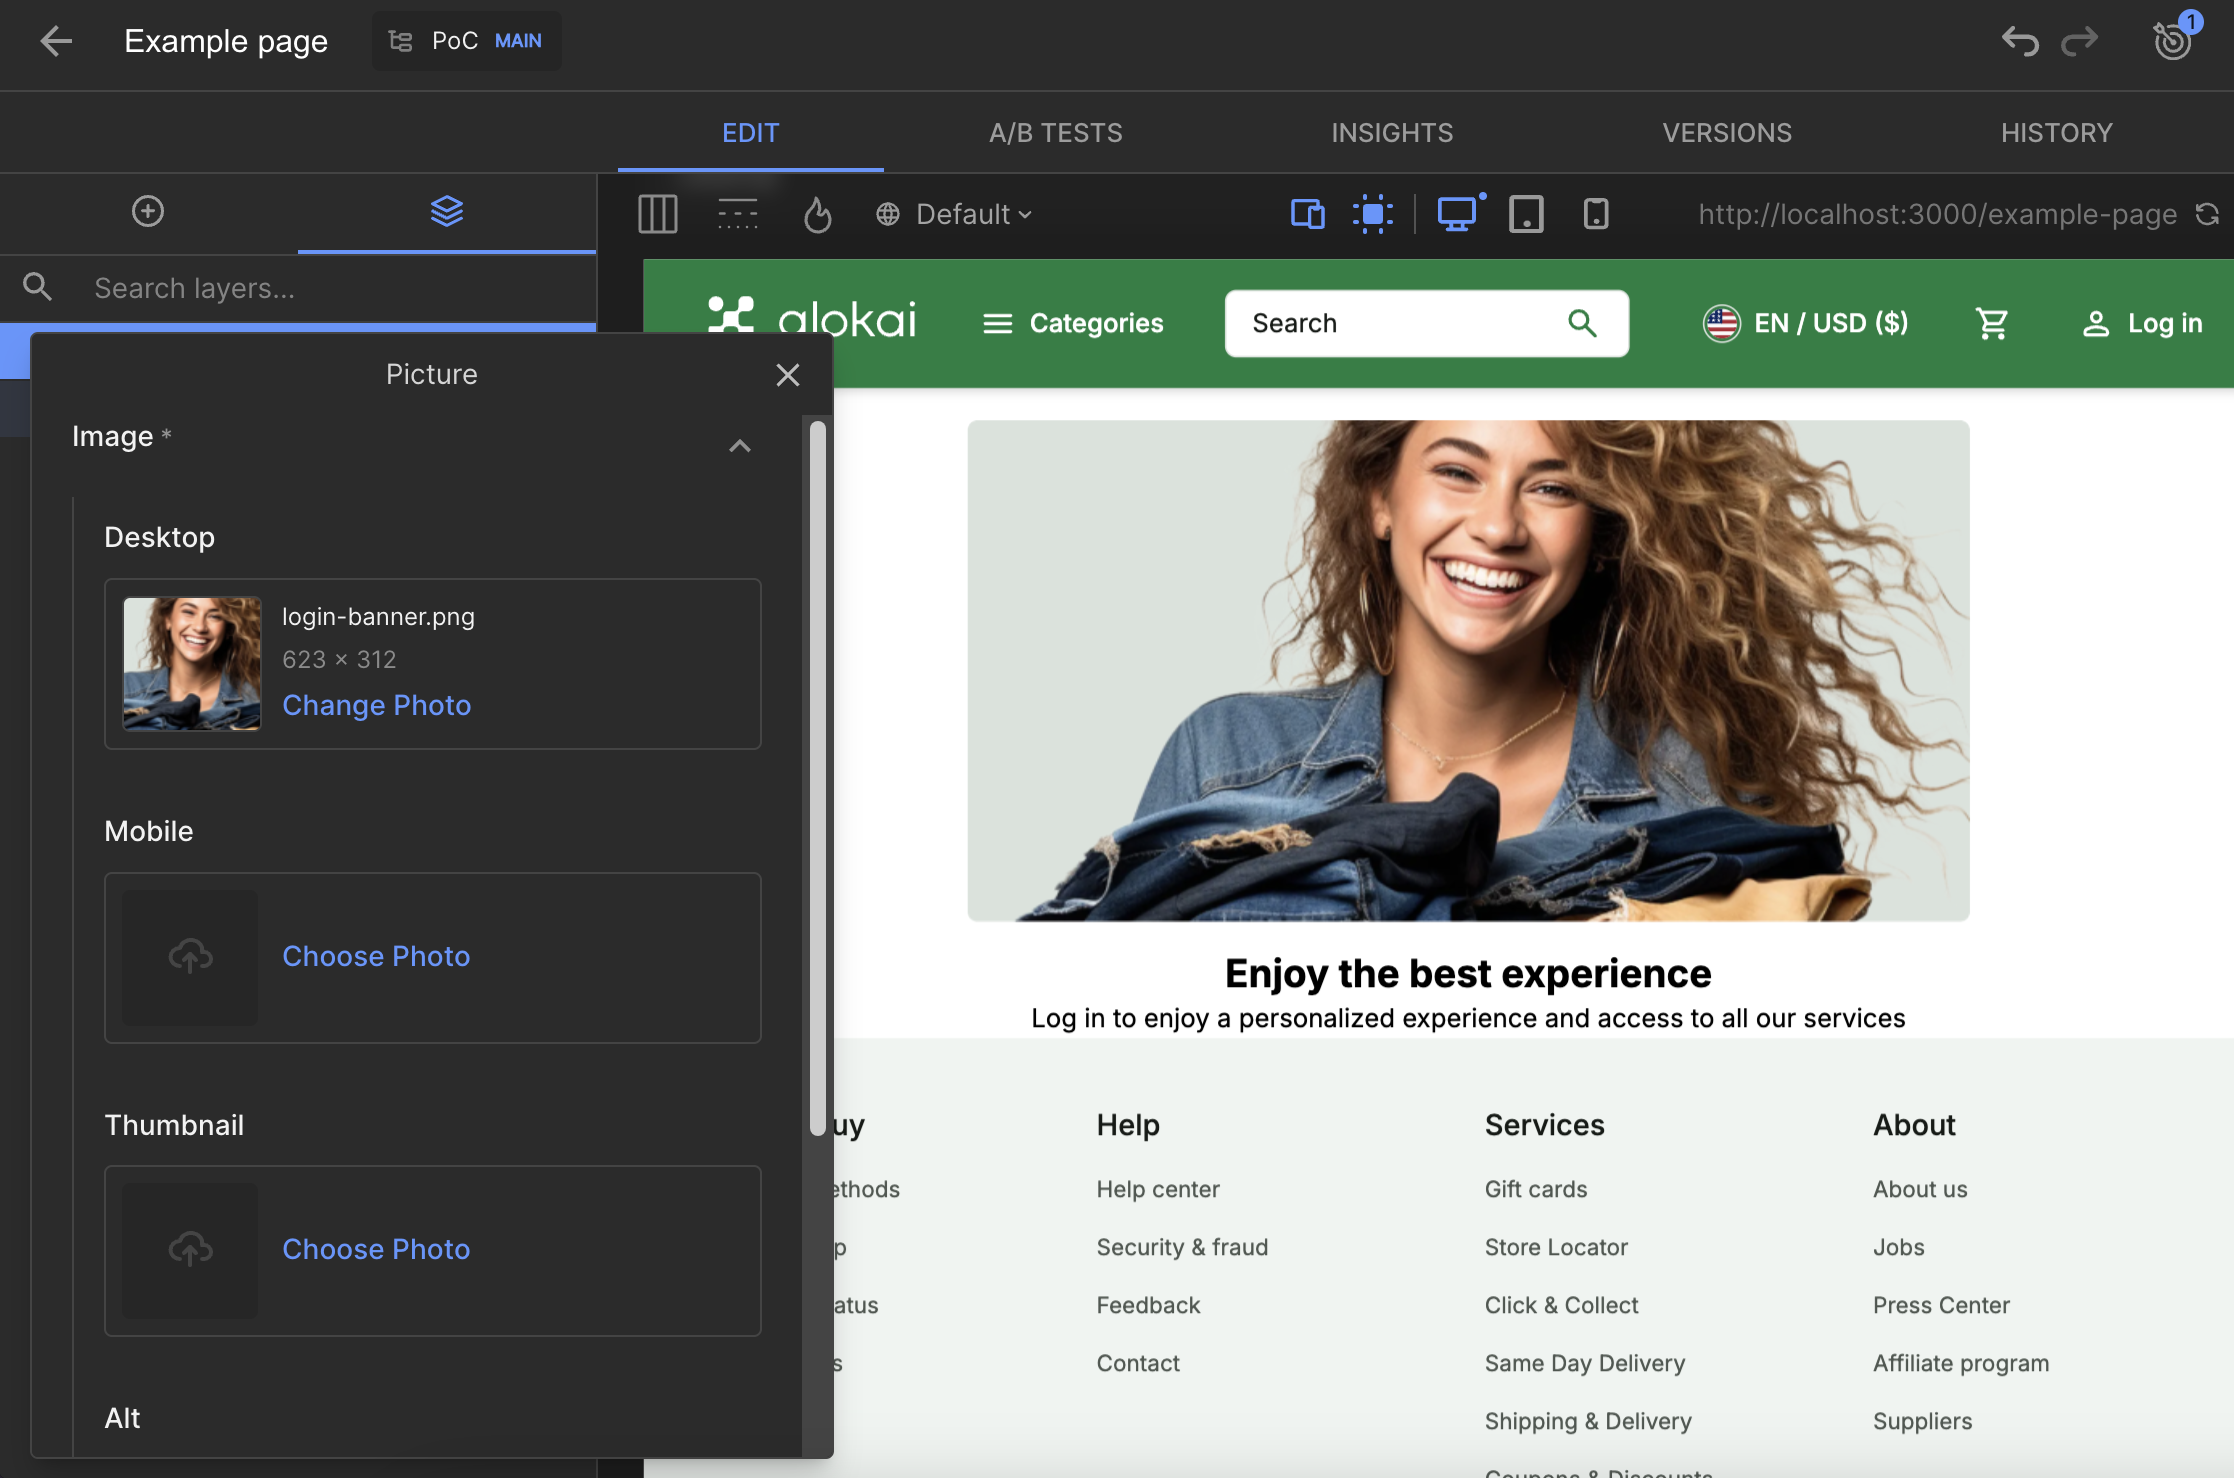Viewport: 2234px width, 1478px height.
Task: Switch to the A/B TESTS tab
Action: [x=1055, y=133]
